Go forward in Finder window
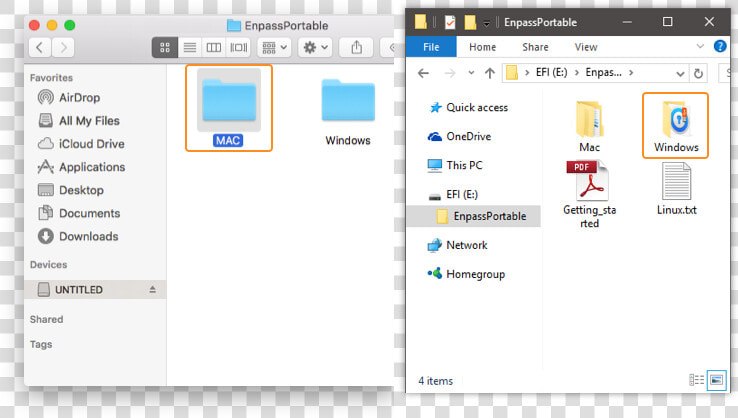 click(63, 48)
